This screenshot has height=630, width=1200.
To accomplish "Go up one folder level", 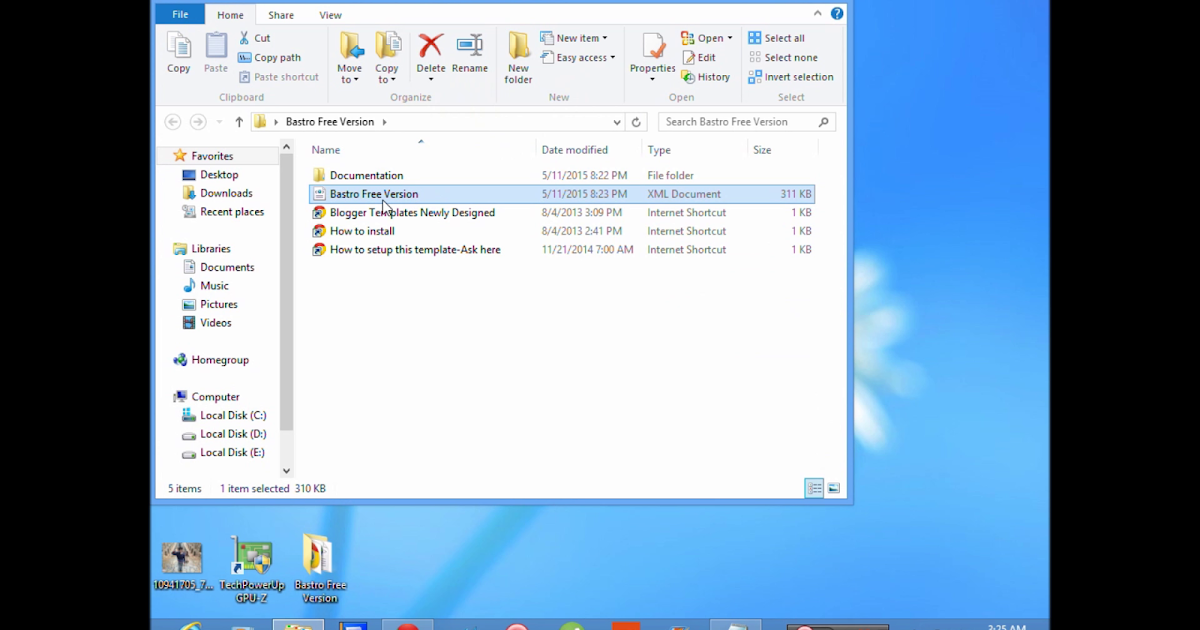I will 239,122.
